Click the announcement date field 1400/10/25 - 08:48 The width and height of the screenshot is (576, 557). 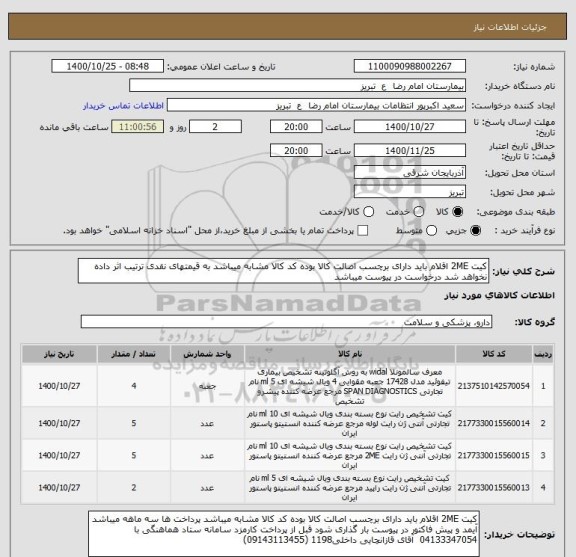coord(108,67)
